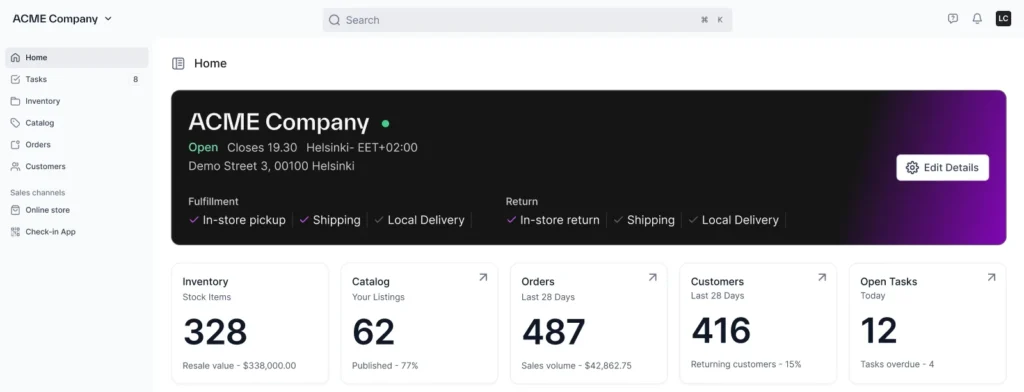The height and width of the screenshot is (392, 1024).
Task: Open the help chat icon in header
Action: 953,19
